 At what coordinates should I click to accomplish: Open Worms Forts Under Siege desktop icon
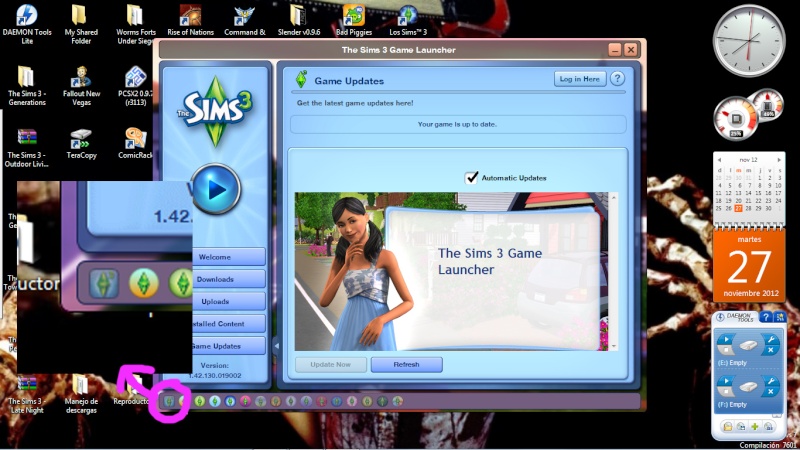[135, 24]
